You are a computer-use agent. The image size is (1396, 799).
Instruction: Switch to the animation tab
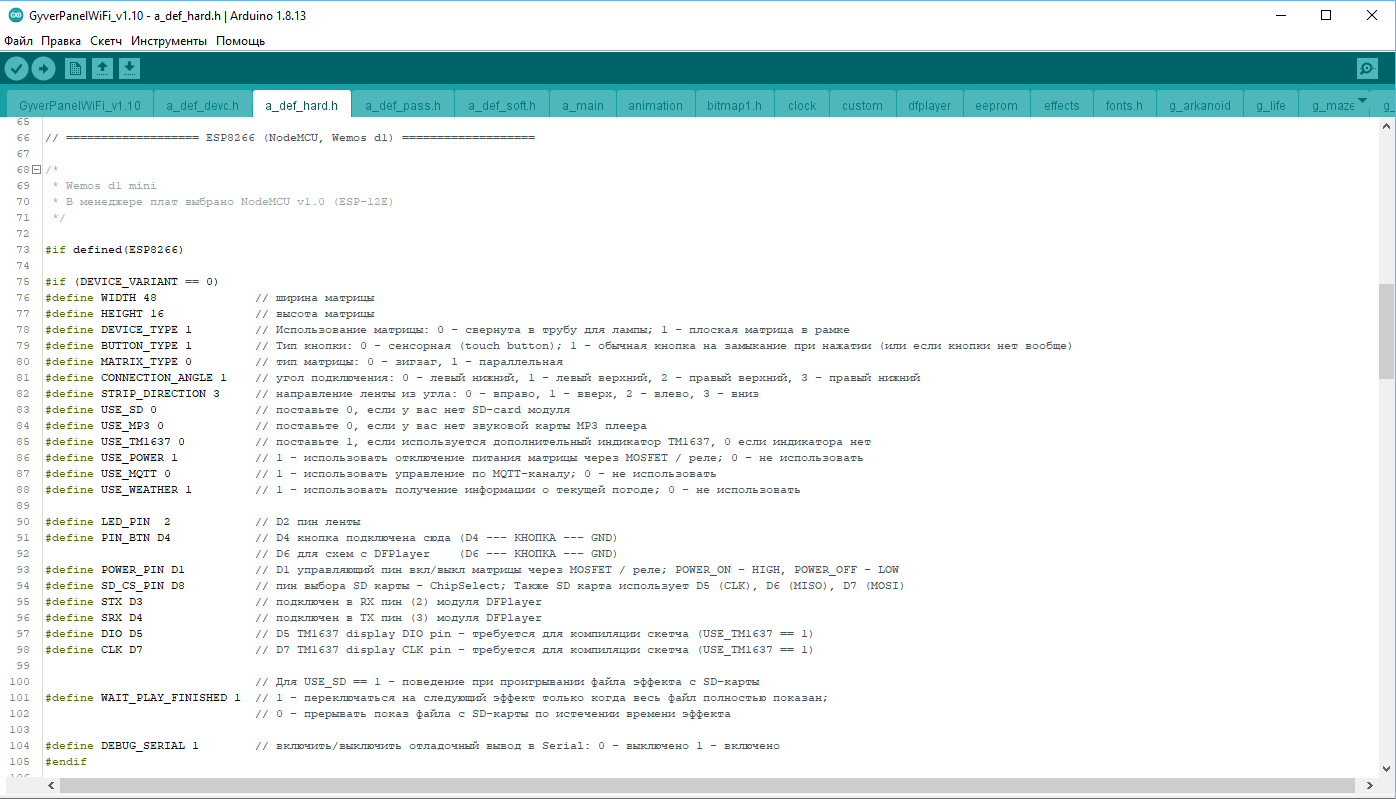(655, 105)
